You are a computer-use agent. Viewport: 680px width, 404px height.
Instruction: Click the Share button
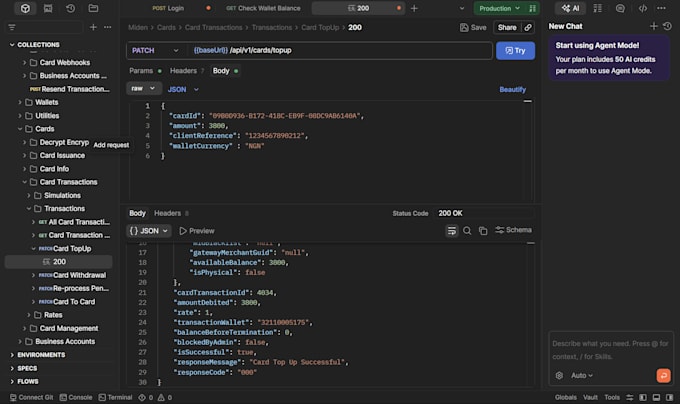(507, 28)
